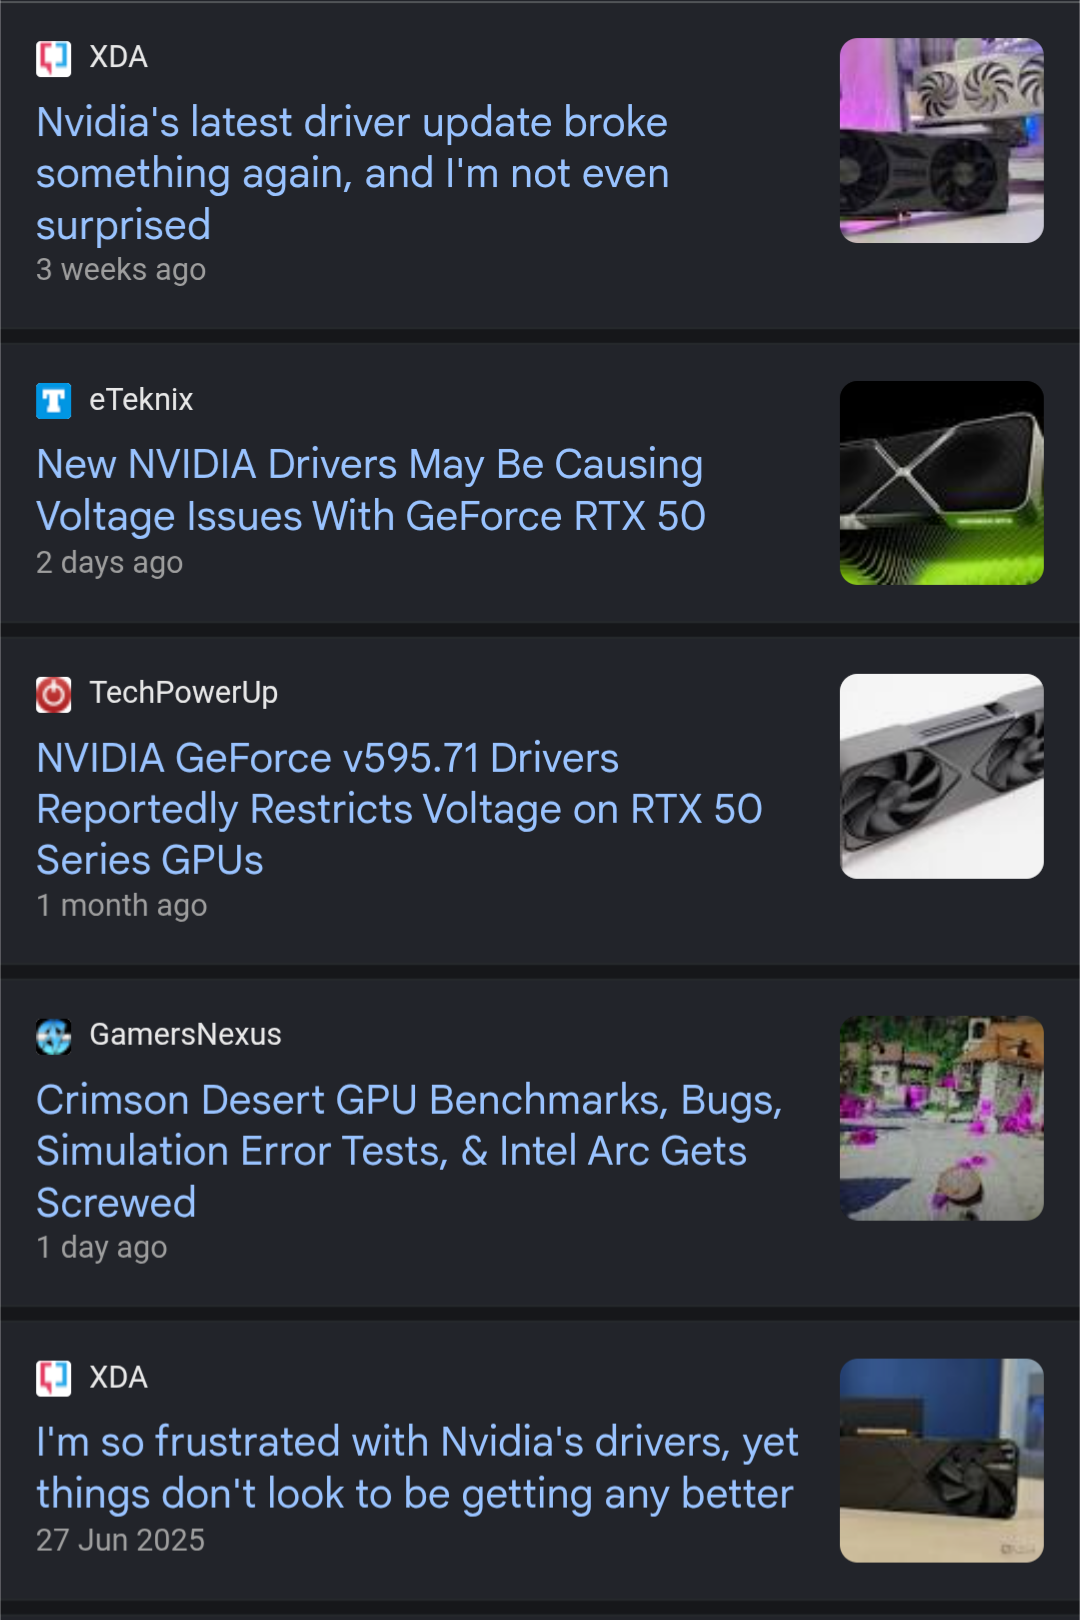Click the eTeknix site icon
Screen dimensions: 1080x1620
coord(54,401)
